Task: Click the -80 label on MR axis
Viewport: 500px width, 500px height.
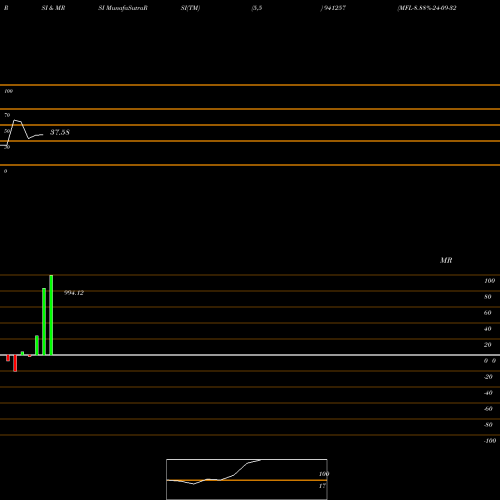Action: pyautogui.click(x=488, y=425)
